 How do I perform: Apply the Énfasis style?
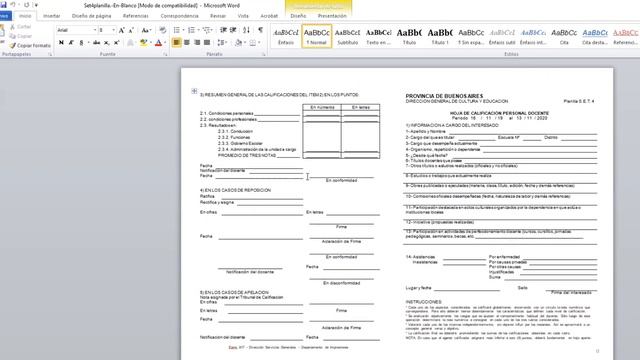286,36
